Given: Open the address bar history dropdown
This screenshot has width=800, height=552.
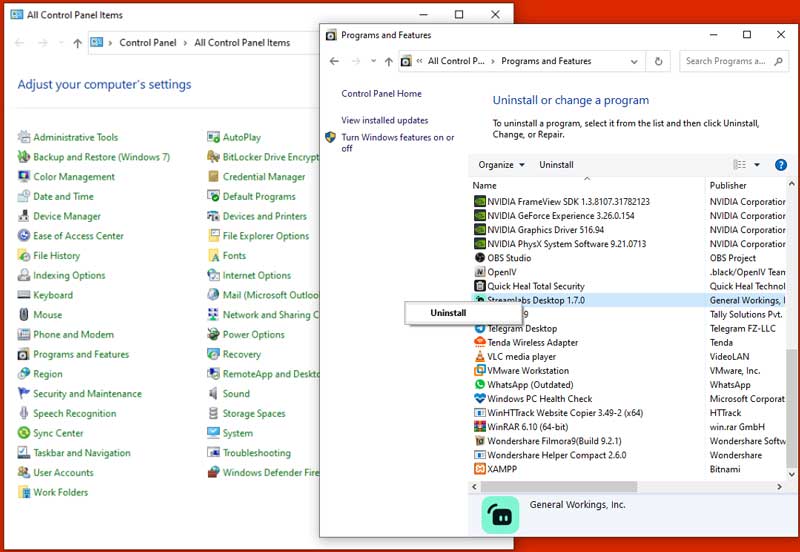Looking at the screenshot, I should pyautogui.click(x=634, y=61).
